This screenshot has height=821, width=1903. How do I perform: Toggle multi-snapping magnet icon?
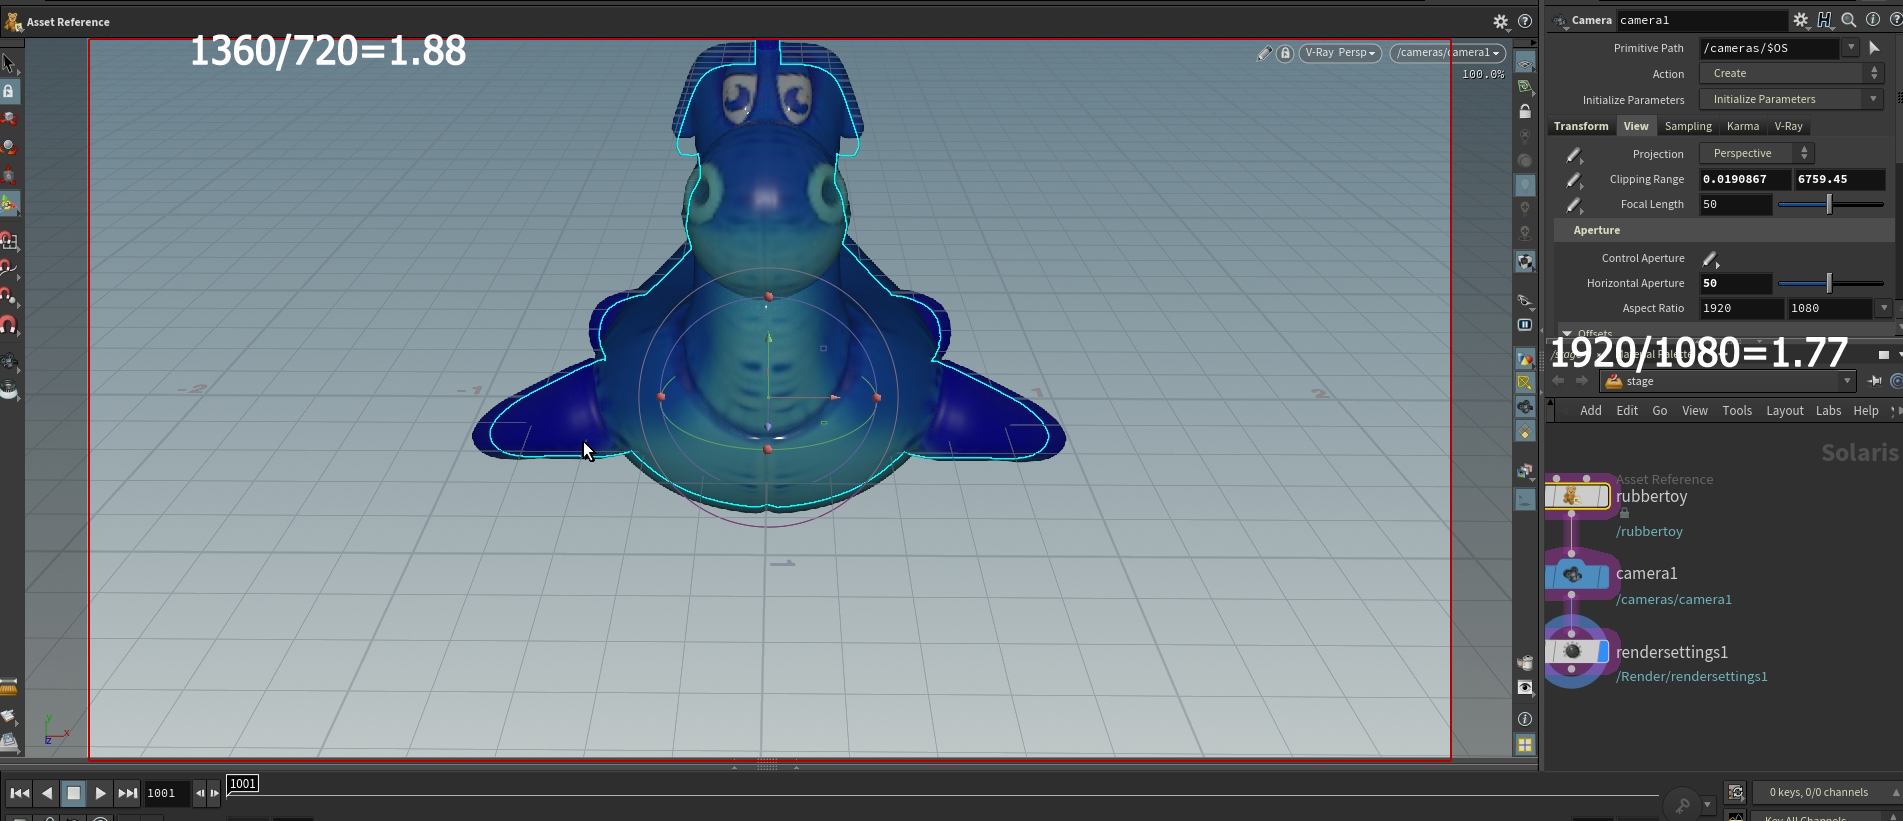pyautogui.click(x=9, y=325)
